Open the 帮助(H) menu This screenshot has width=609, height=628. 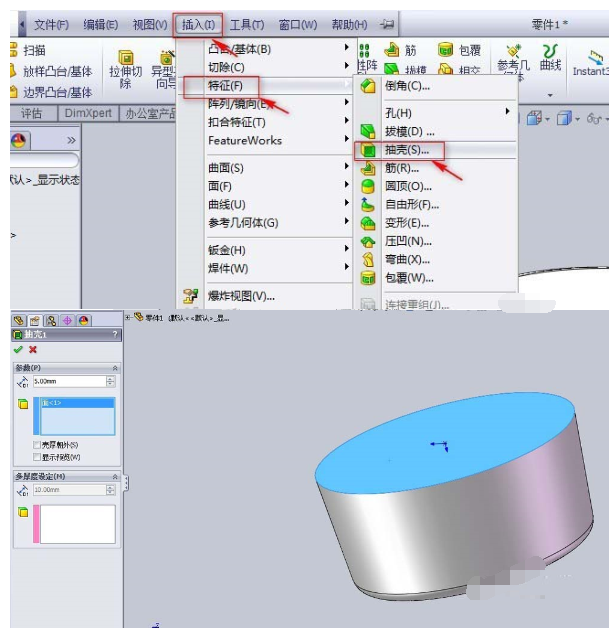349,25
